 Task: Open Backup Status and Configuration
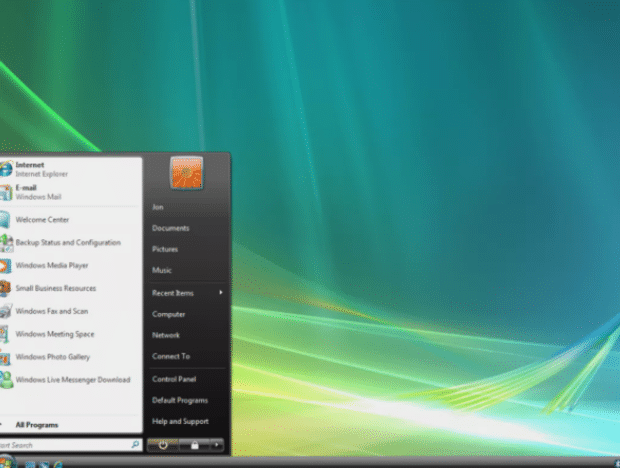(67, 243)
